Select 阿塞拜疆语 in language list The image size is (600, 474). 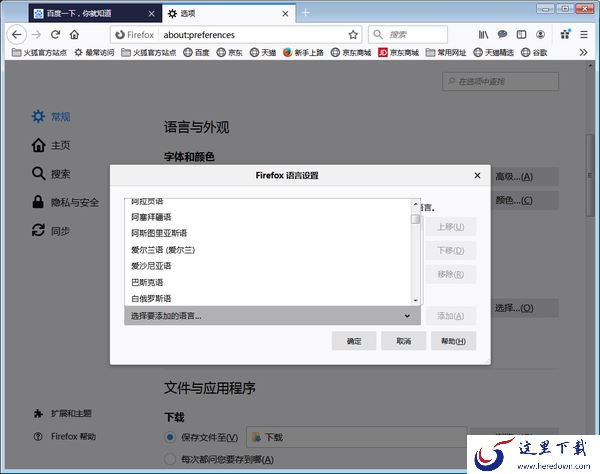tap(267, 217)
